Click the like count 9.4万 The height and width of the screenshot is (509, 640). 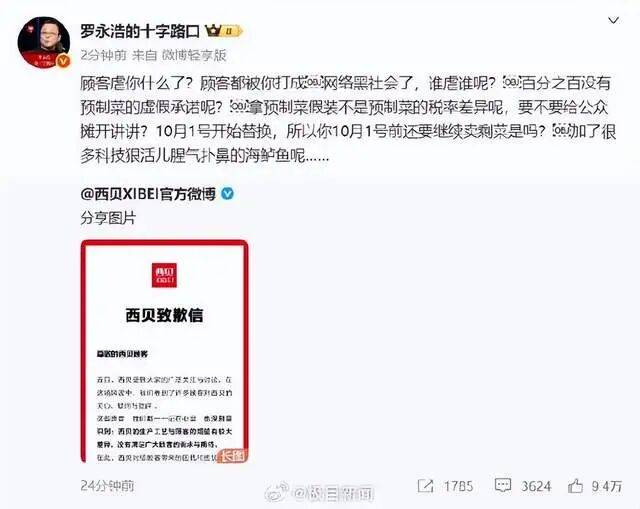pyautogui.click(x=607, y=486)
